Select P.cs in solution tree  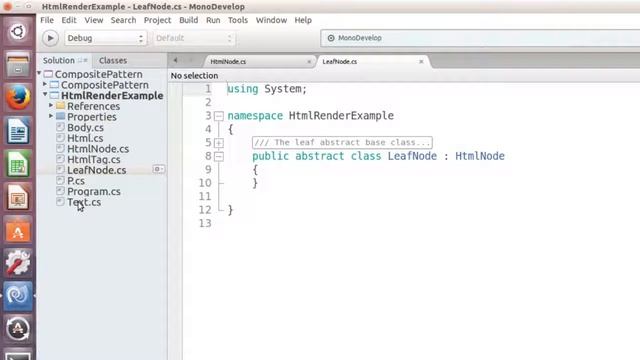pyautogui.click(x=76, y=180)
